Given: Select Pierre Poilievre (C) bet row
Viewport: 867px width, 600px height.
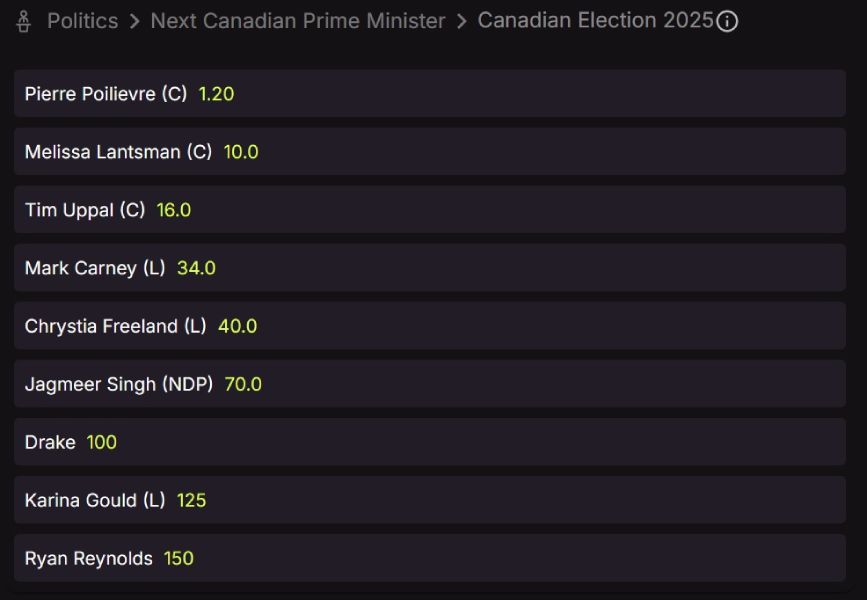Looking at the screenshot, I should pos(430,94).
